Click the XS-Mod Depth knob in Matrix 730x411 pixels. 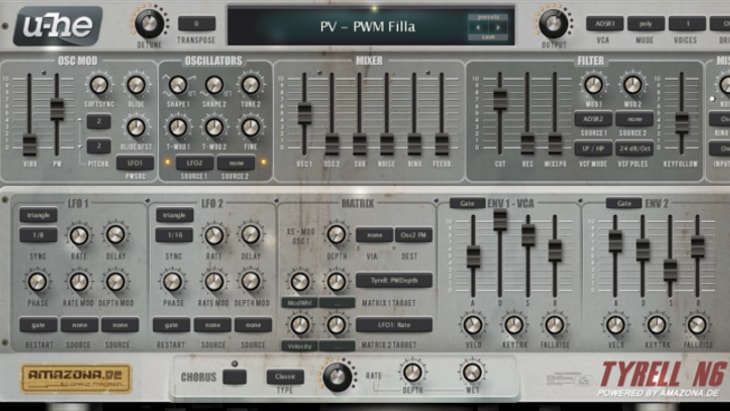[x=336, y=235]
